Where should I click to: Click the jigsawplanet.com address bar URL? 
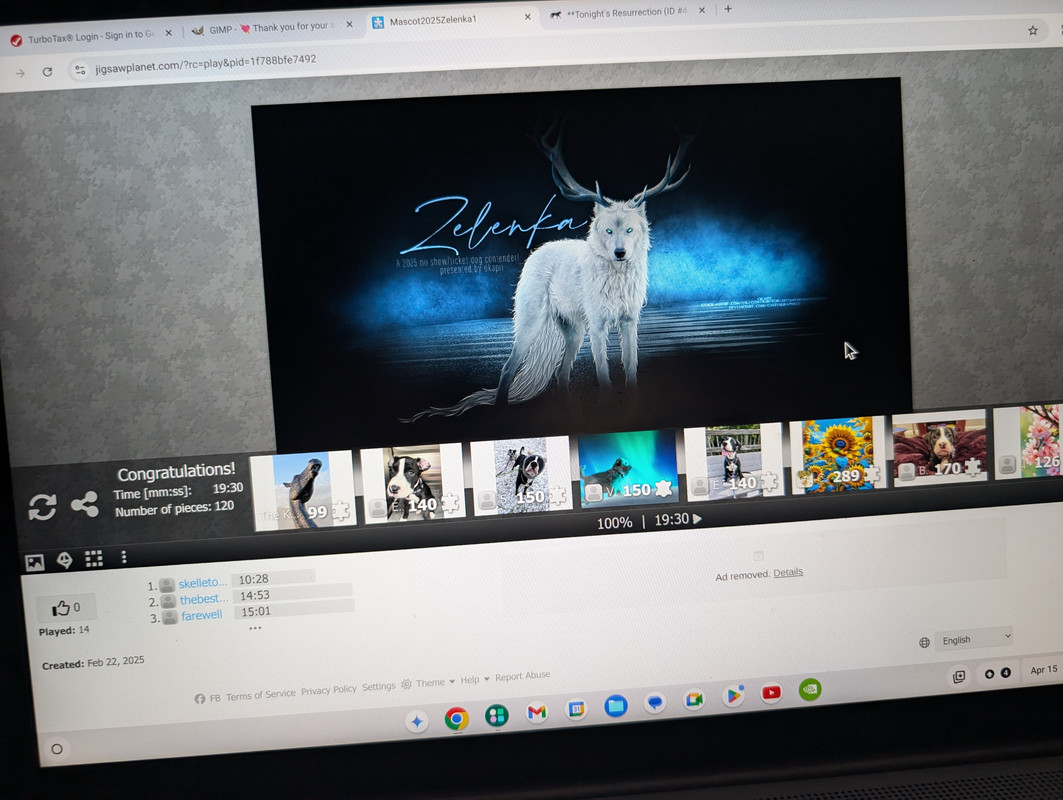(x=205, y=63)
